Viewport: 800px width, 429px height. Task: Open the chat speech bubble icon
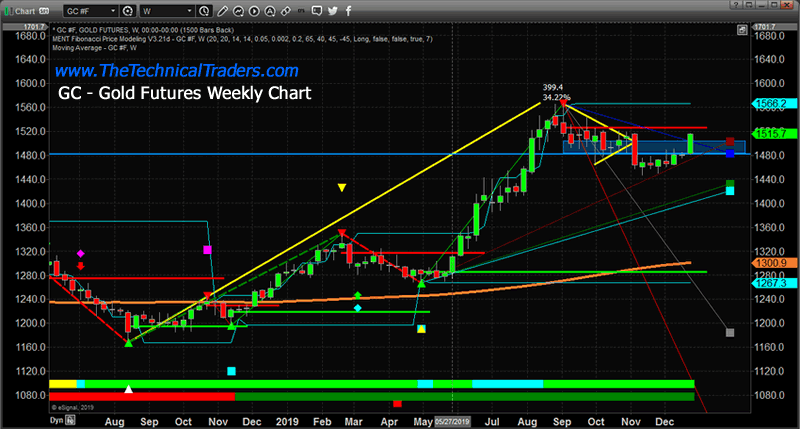coord(316,10)
